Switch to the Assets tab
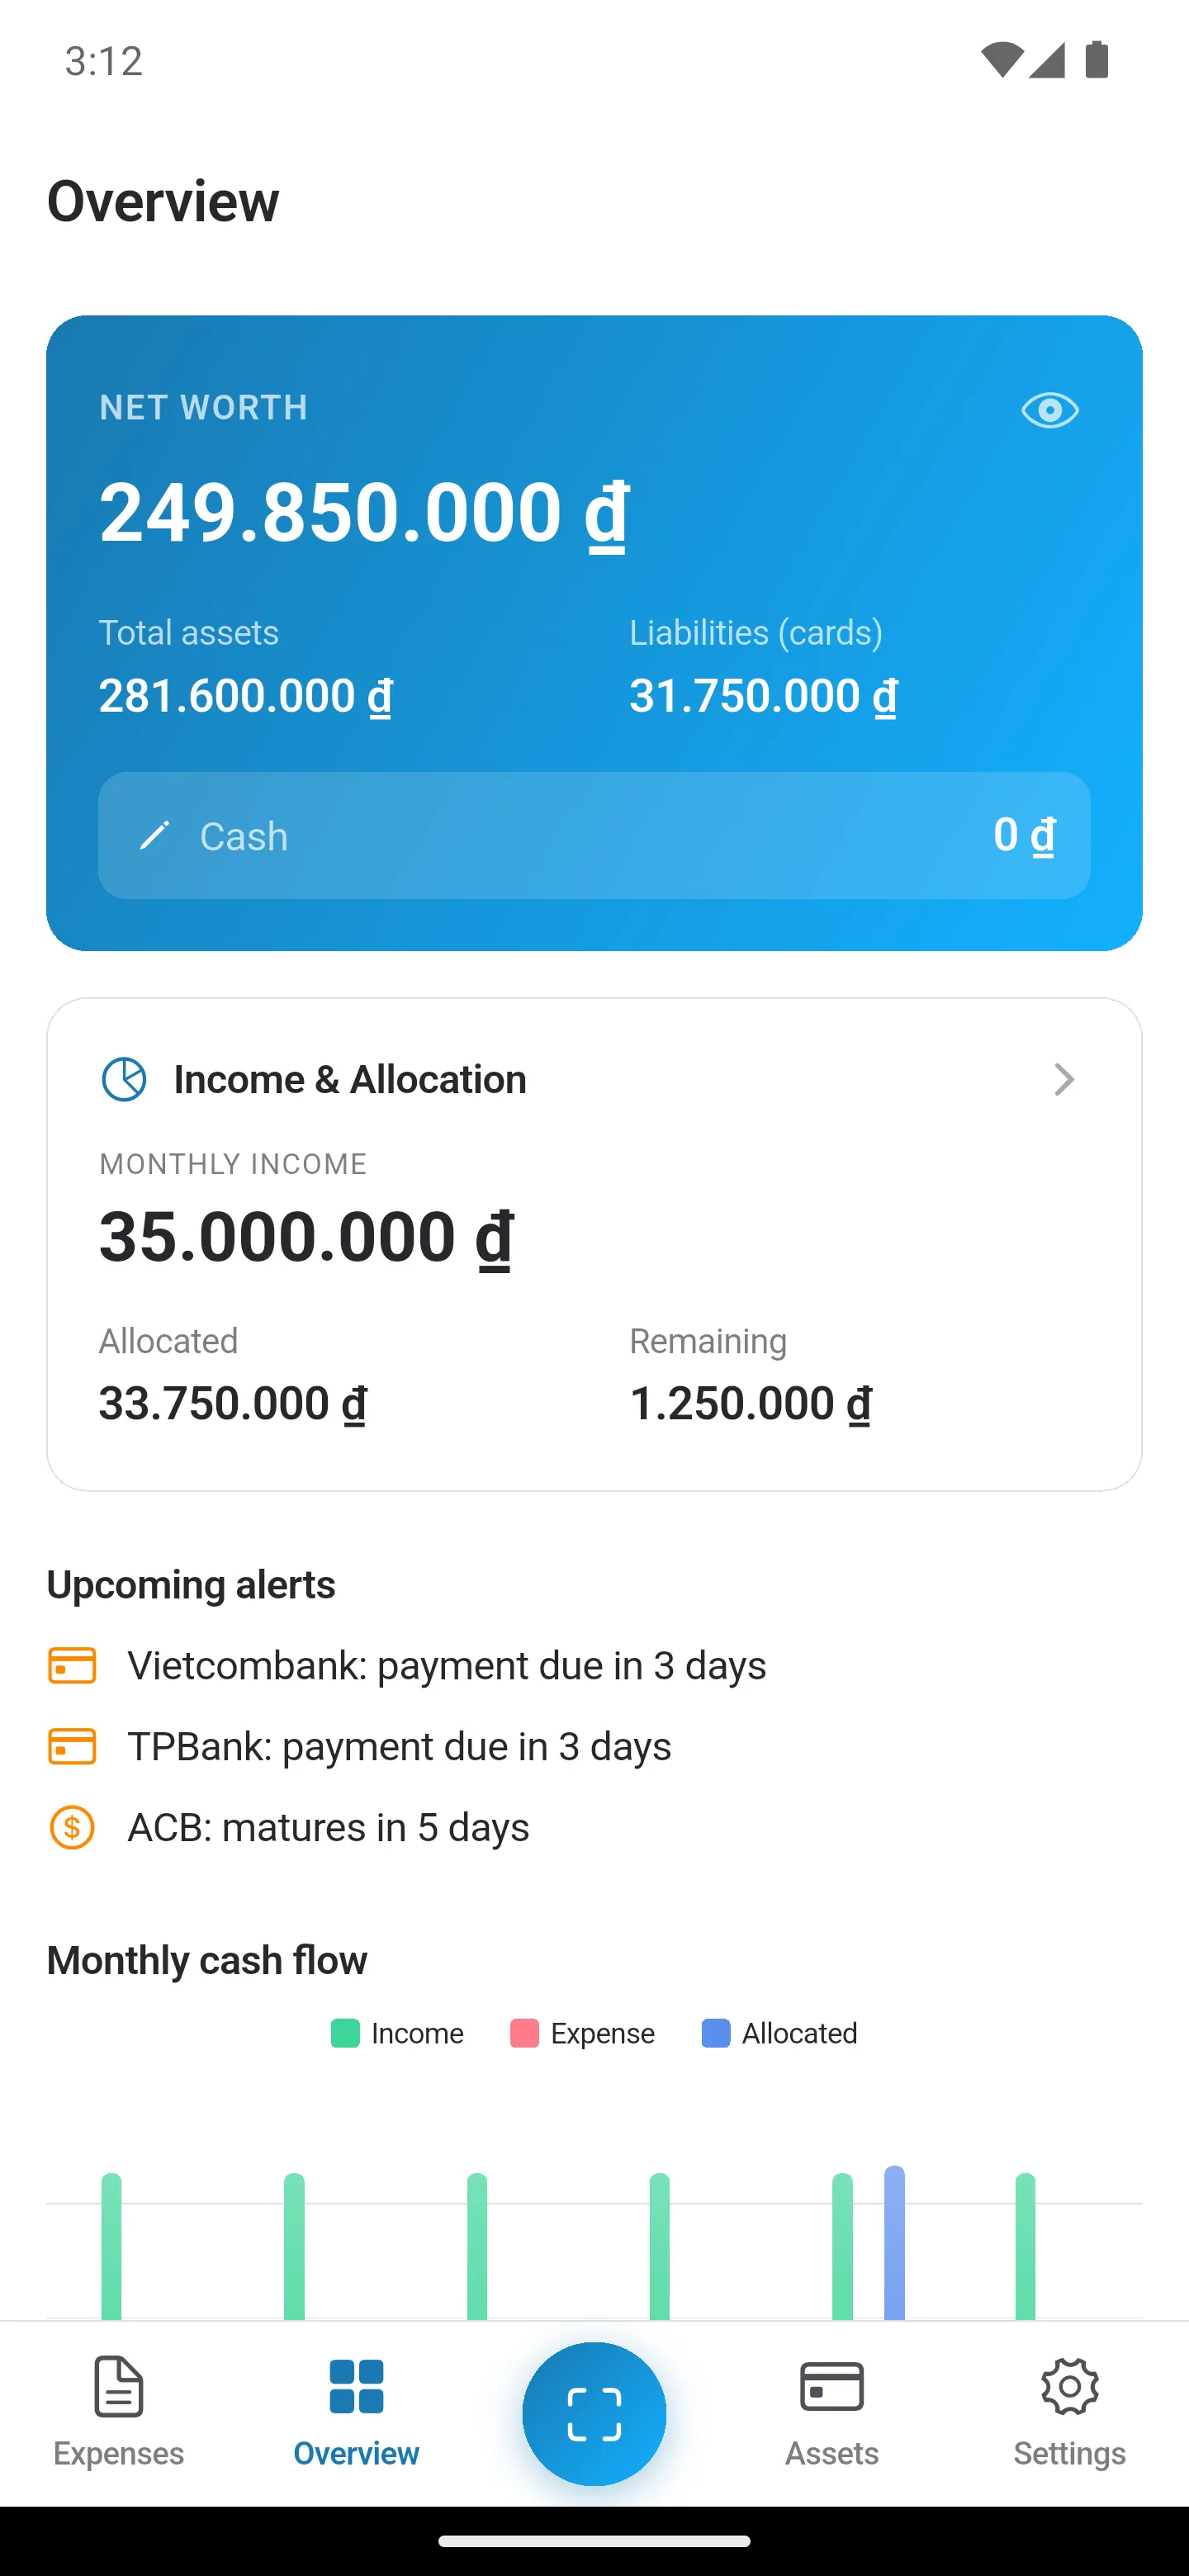This screenshot has height=2576, width=1189. (x=832, y=2412)
